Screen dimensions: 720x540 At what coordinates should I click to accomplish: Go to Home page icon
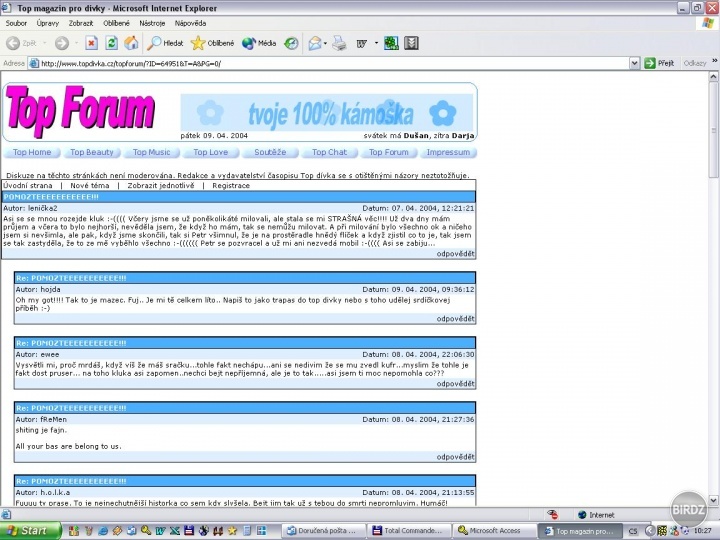pyautogui.click(x=131, y=43)
